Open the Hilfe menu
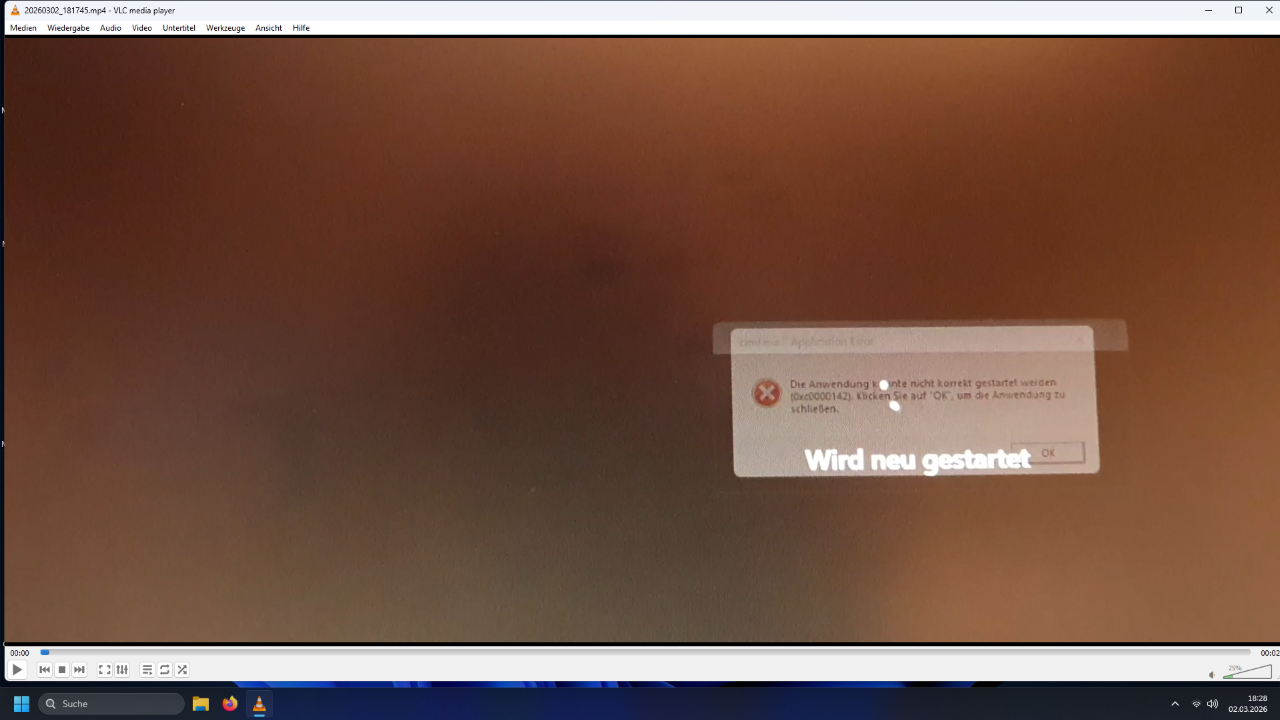Screen dimensions: 1280x720 (301, 28)
